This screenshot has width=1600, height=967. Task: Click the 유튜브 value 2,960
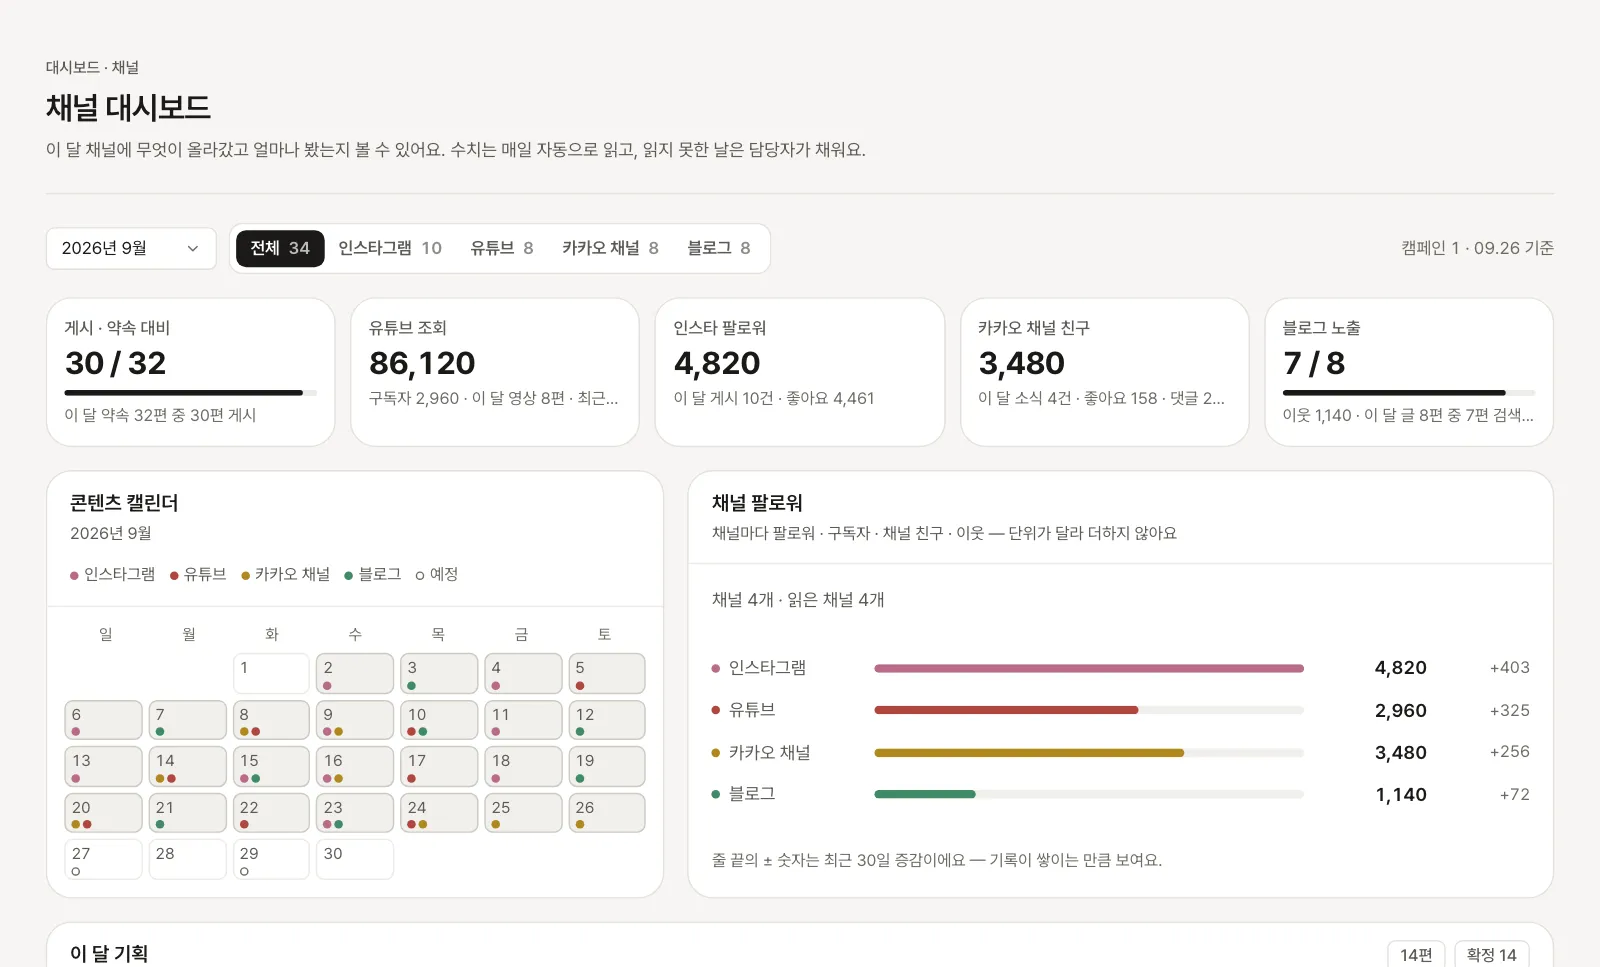1400,711
